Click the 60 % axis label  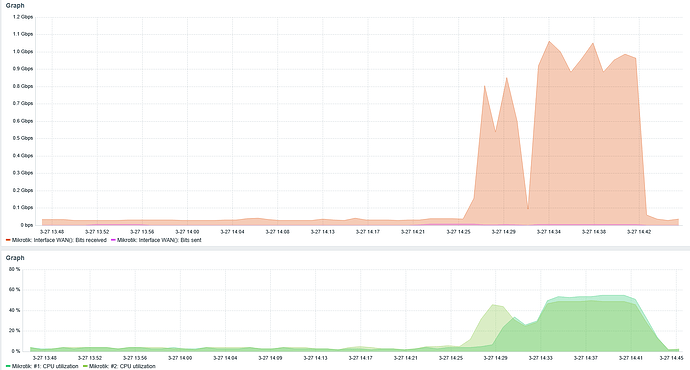point(15,289)
